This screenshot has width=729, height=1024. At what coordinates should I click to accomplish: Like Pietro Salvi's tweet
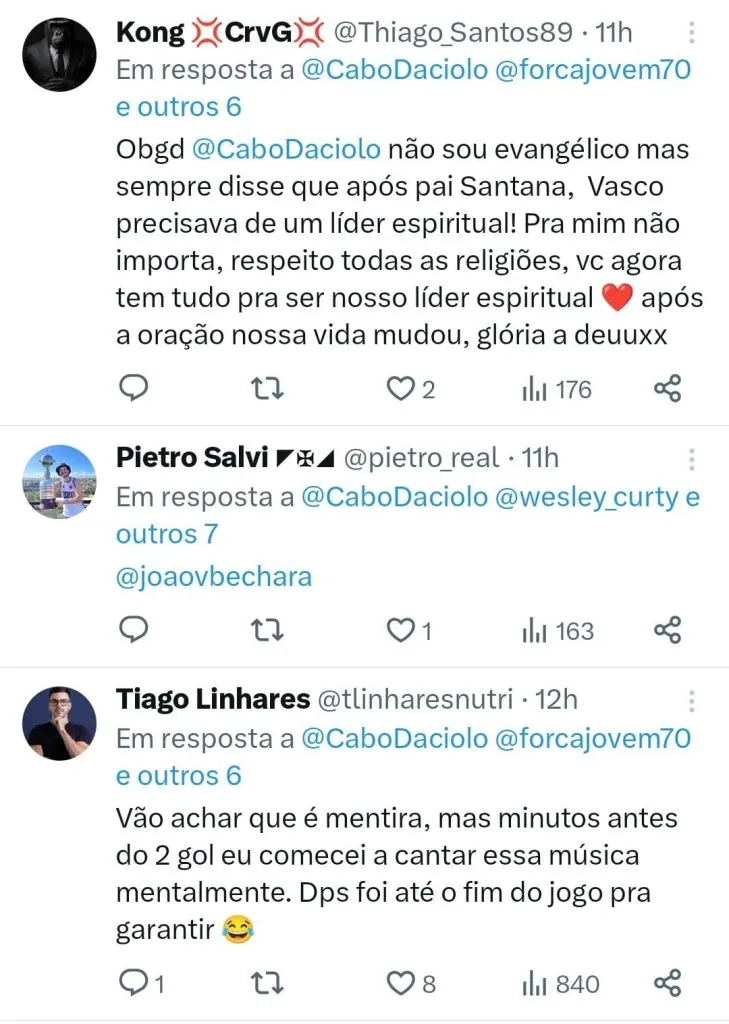pyautogui.click(x=401, y=630)
